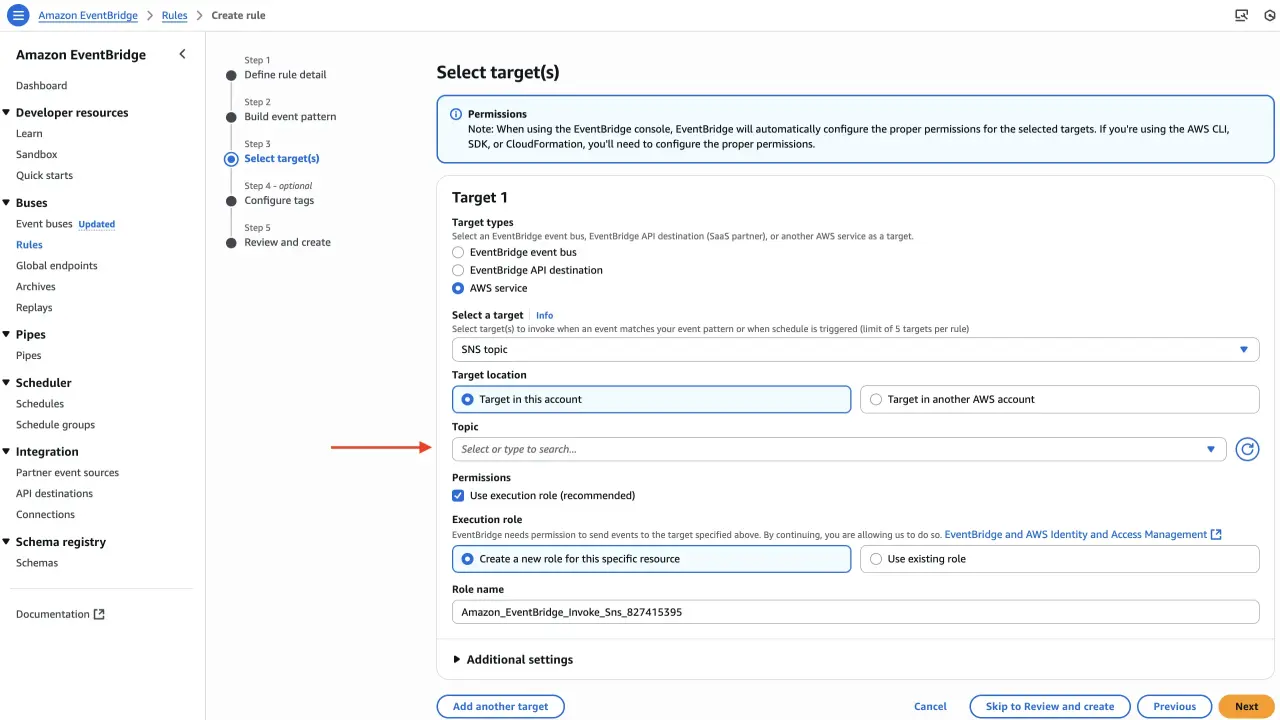1280x720 pixels.
Task: Open Global endpoints in sidebar
Action: 56,266
